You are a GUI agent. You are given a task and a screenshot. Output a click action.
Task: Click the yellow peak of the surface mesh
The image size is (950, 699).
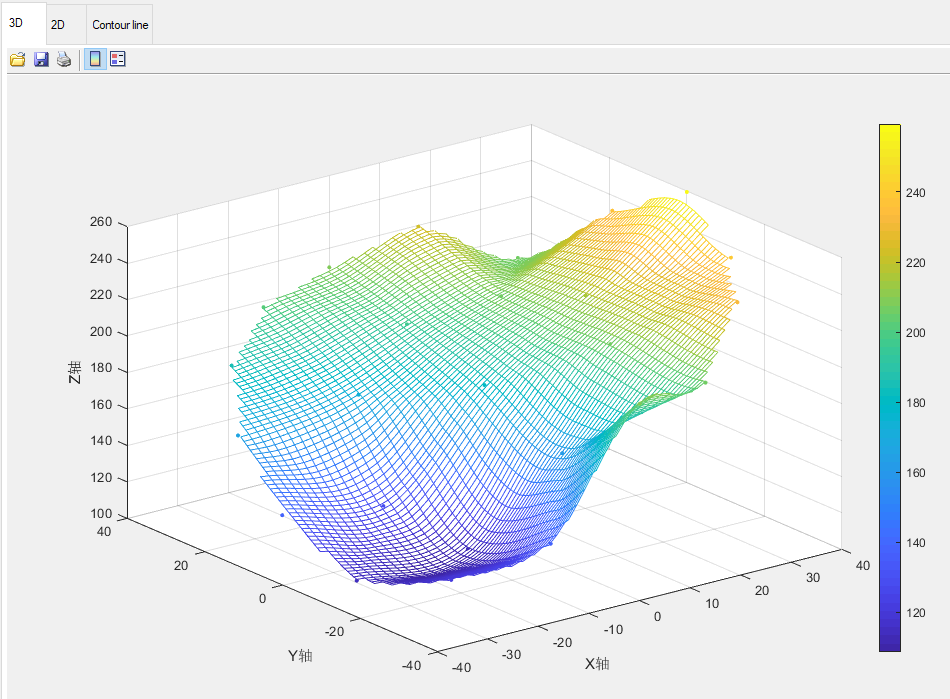pyautogui.click(x=669, y=207)
